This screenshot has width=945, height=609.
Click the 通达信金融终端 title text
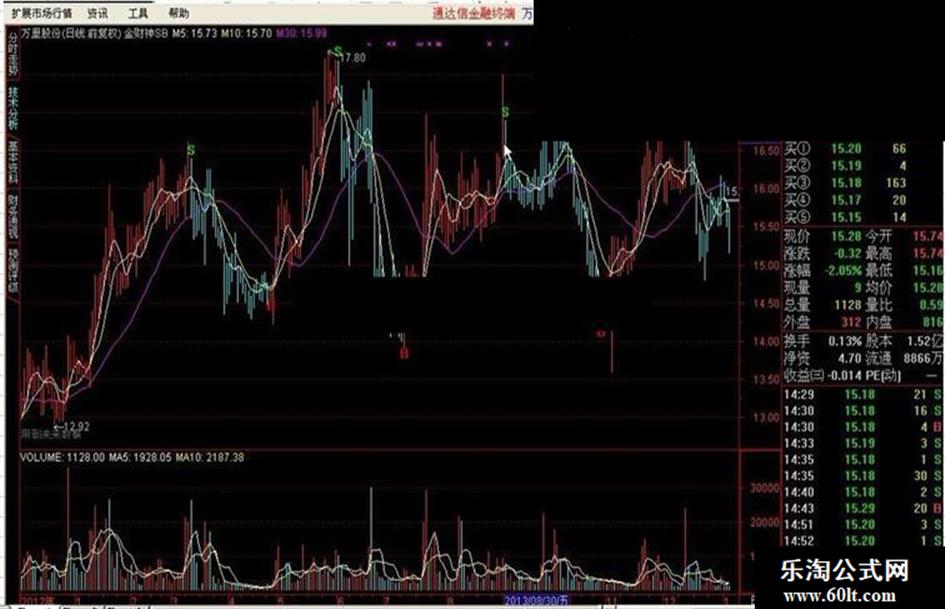(x=474, y=13)
